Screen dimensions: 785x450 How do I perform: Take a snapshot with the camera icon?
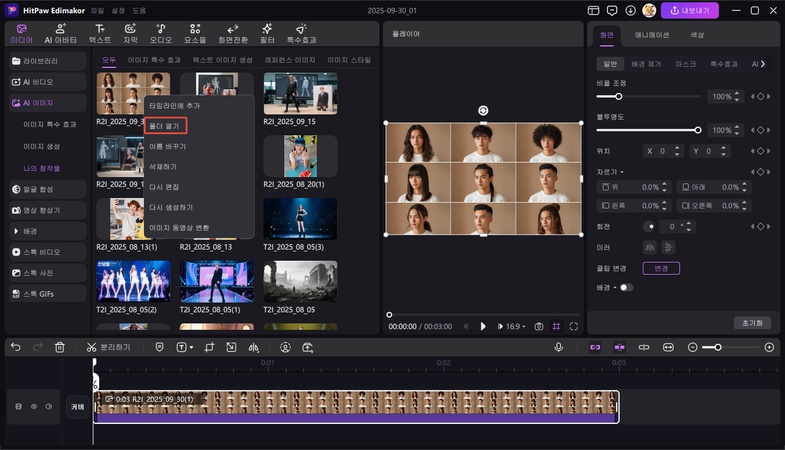point(539,326)
